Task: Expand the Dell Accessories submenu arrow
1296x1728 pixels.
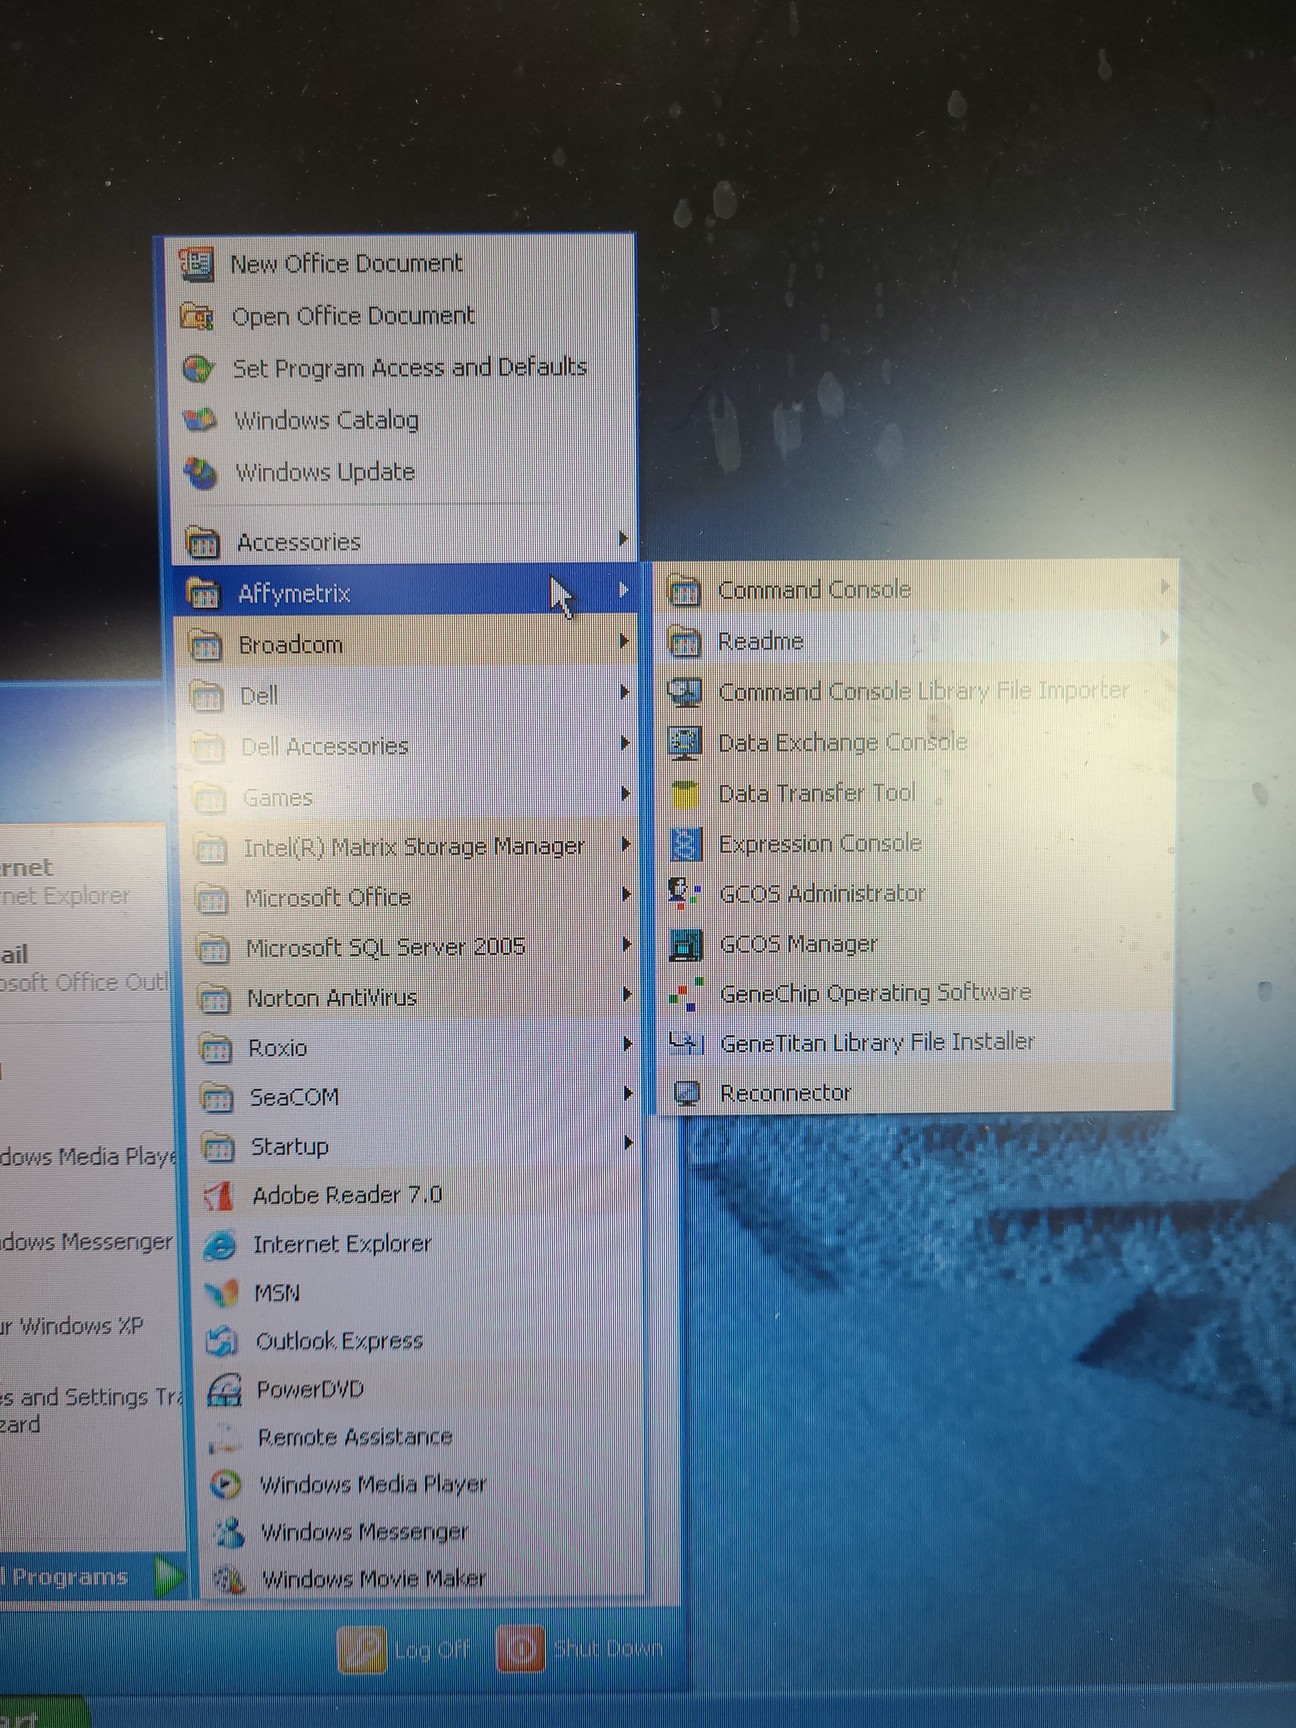Action: [x=626, y=744]
